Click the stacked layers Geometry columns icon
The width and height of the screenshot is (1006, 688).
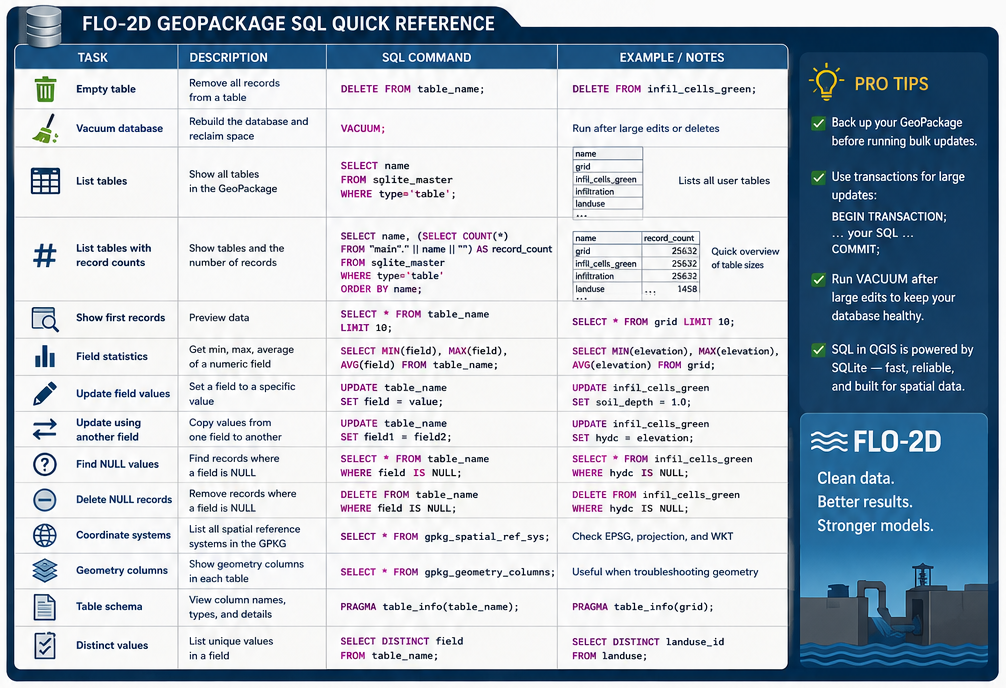tap(45, 571)
